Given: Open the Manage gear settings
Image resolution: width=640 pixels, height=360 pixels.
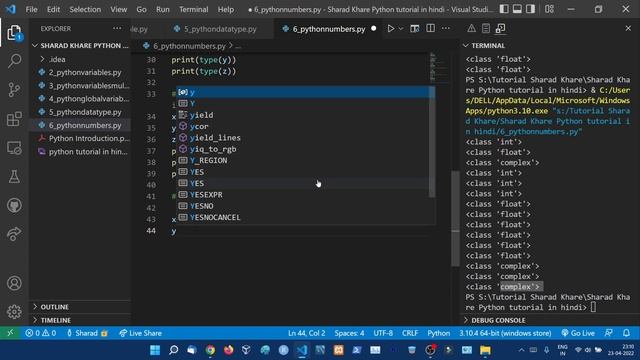Looking at the screenshot, I should point(14,311).
